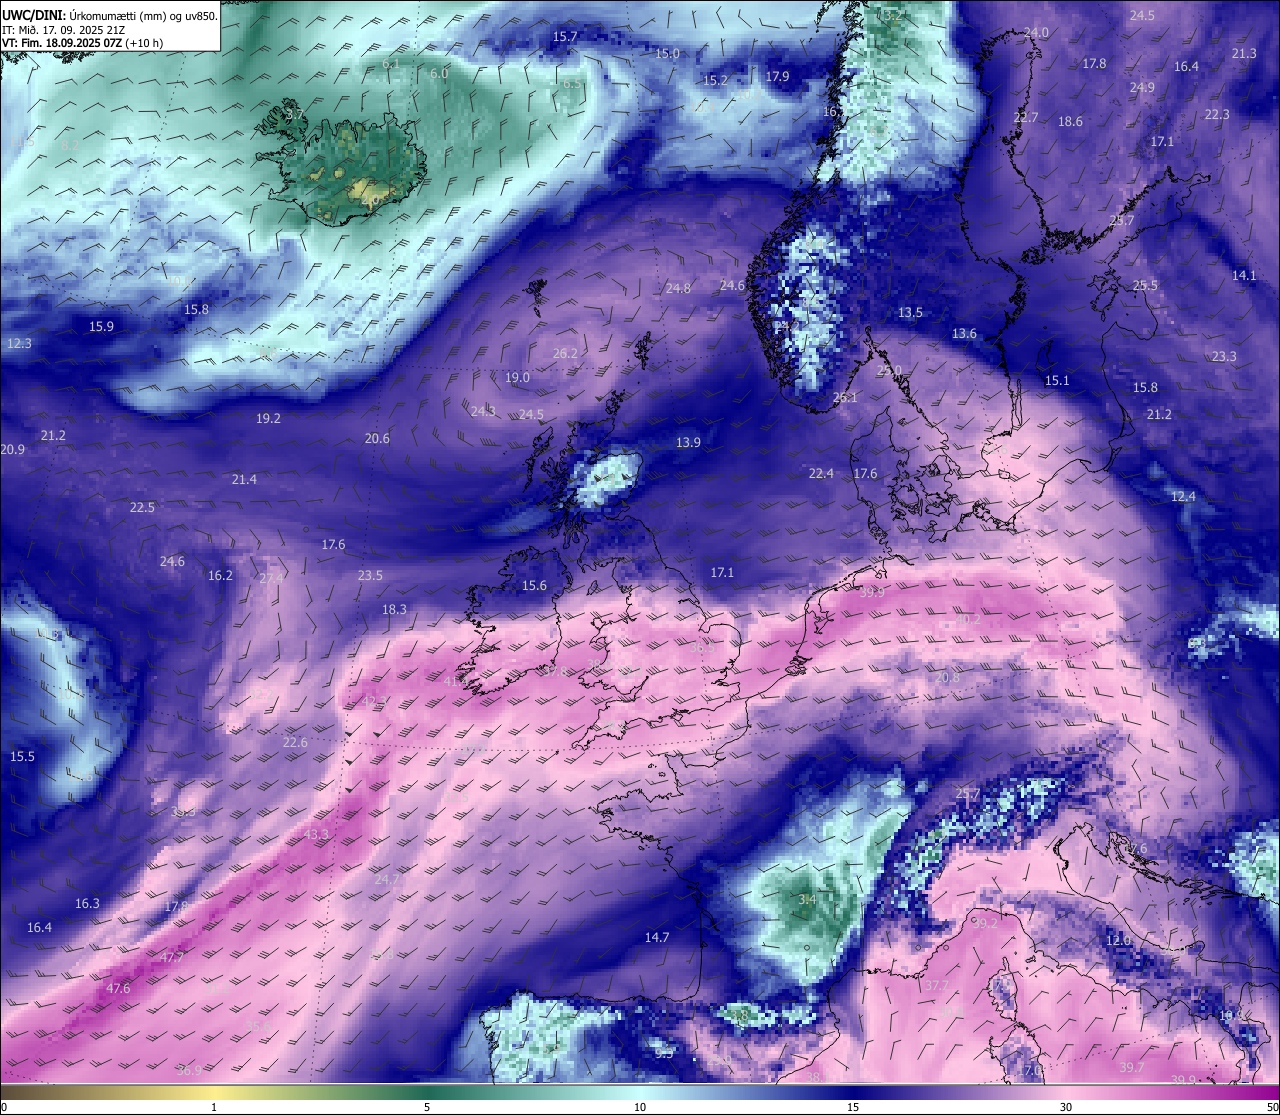Click the 17.9 value label
Screen dimensions: 1280x1115
[x=777, y=77]
